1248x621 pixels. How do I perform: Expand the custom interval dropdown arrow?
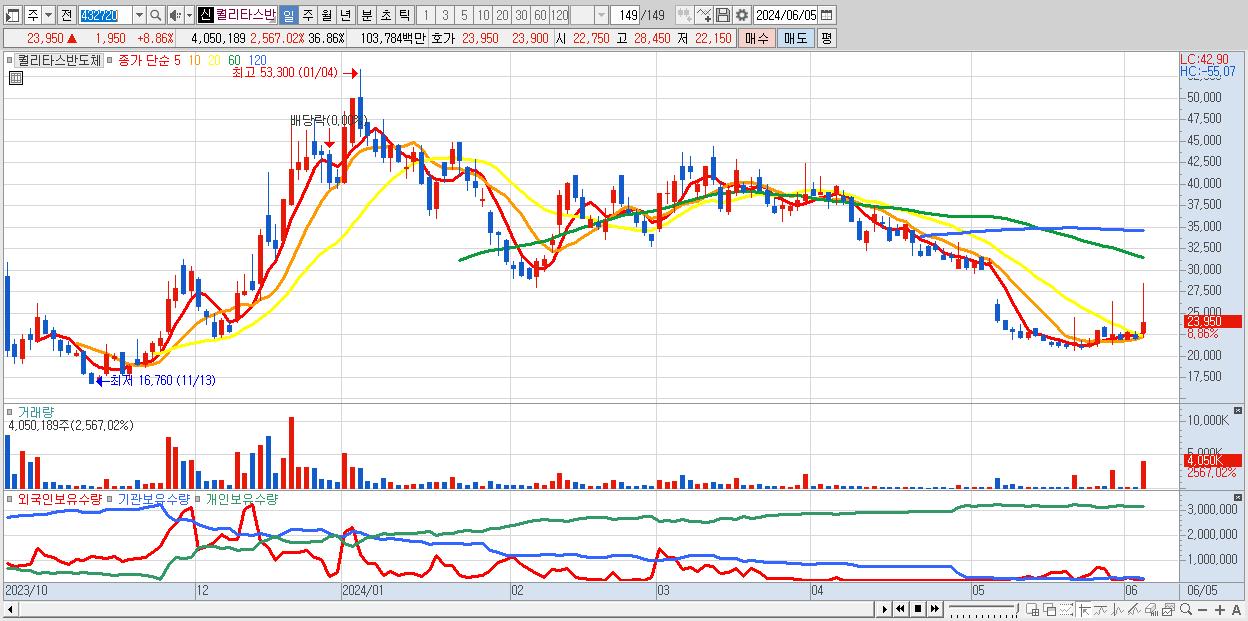pyautogui.click(x=601, y=15)
